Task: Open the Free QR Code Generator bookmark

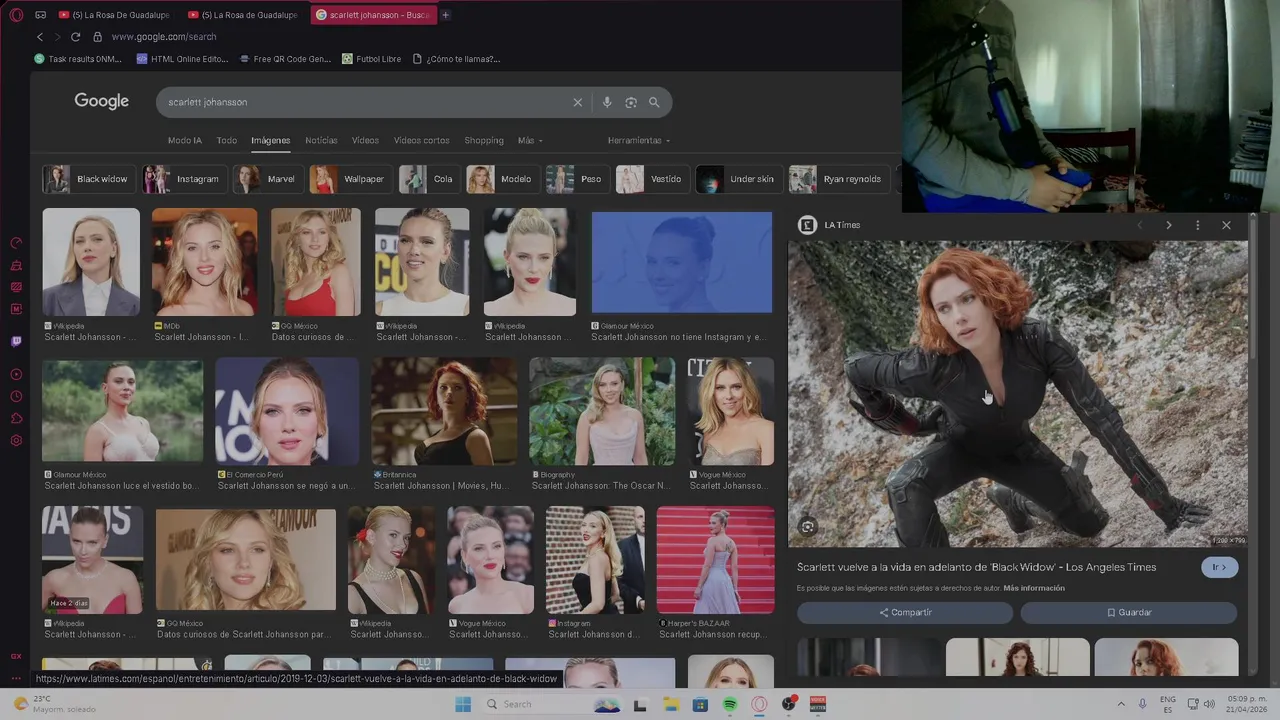Action: (285, 59)
